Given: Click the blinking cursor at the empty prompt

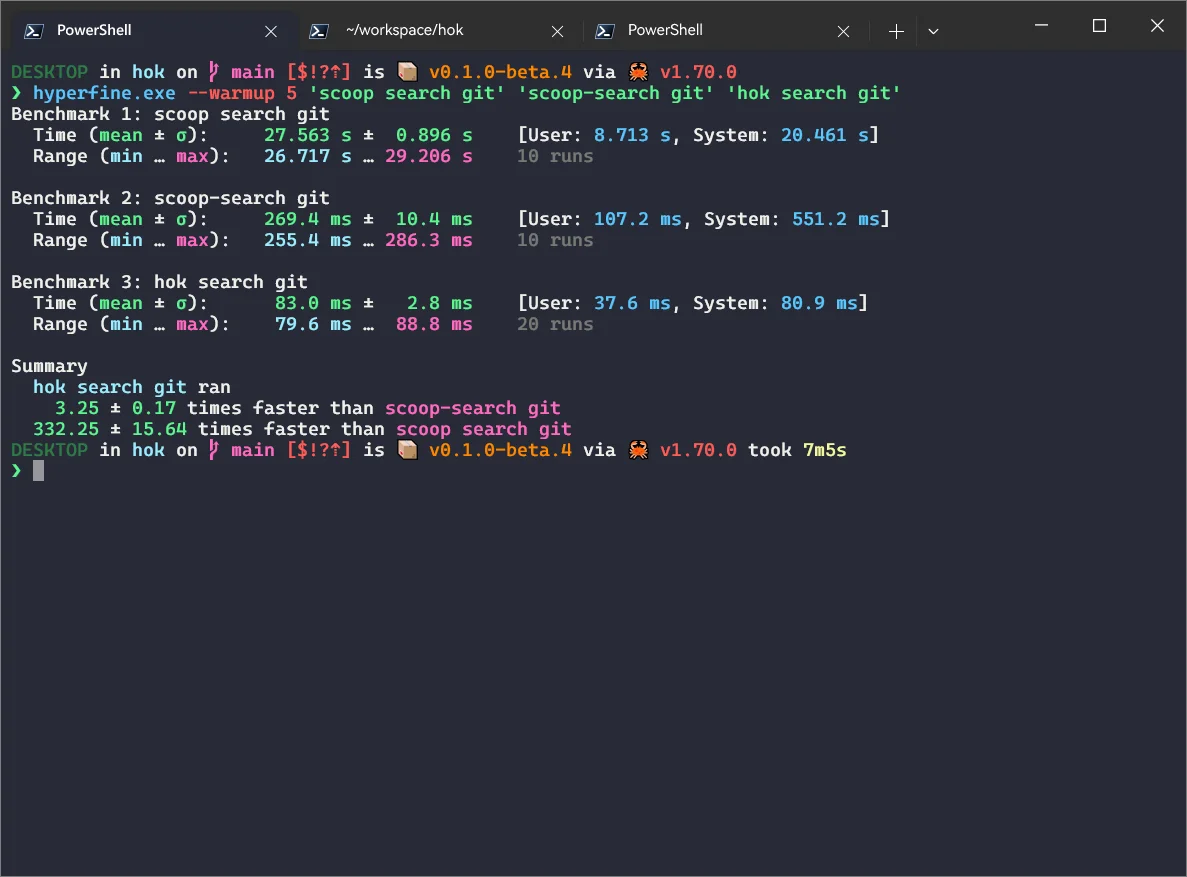Looking at the screenshot, I should coord(38,471).
